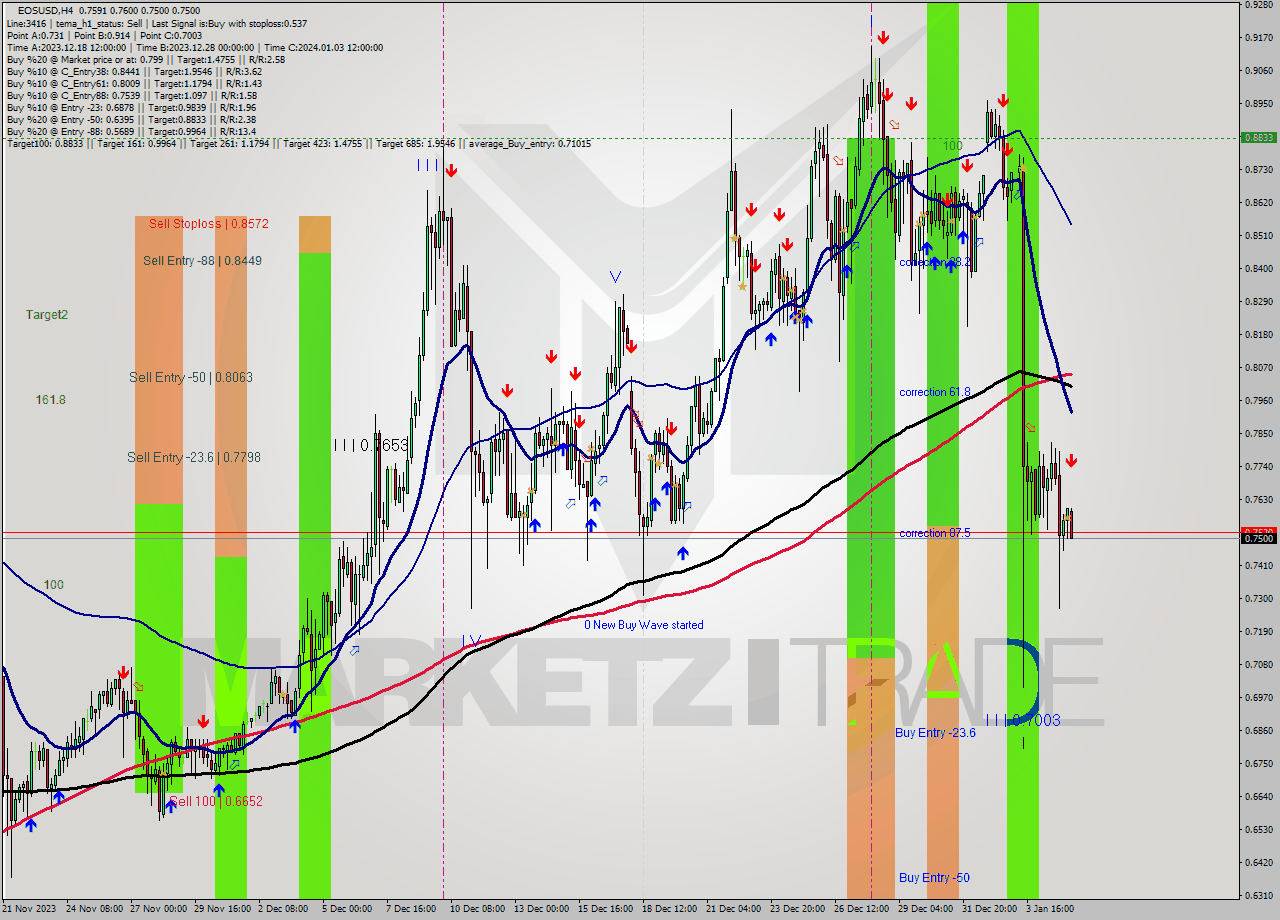Select 'Buy %20 @ Market price' line
1280x920 pixels.
coord(145,59)
